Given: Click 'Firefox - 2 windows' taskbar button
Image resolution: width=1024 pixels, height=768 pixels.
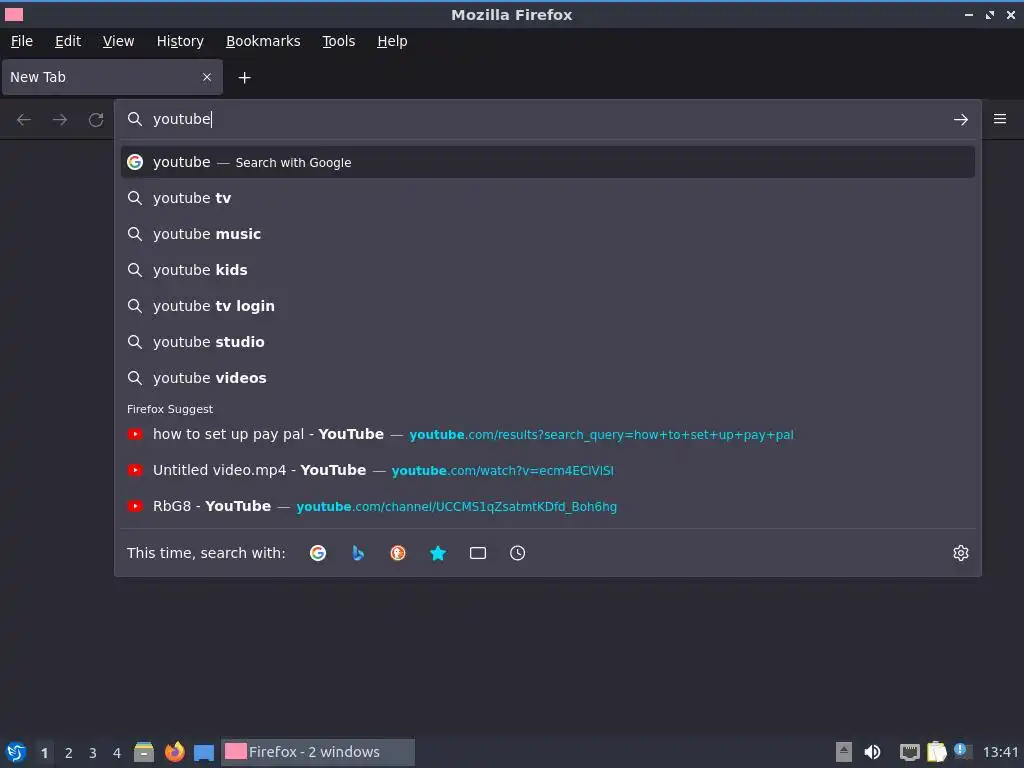Looking at the screenshot, I should point(317,752).
